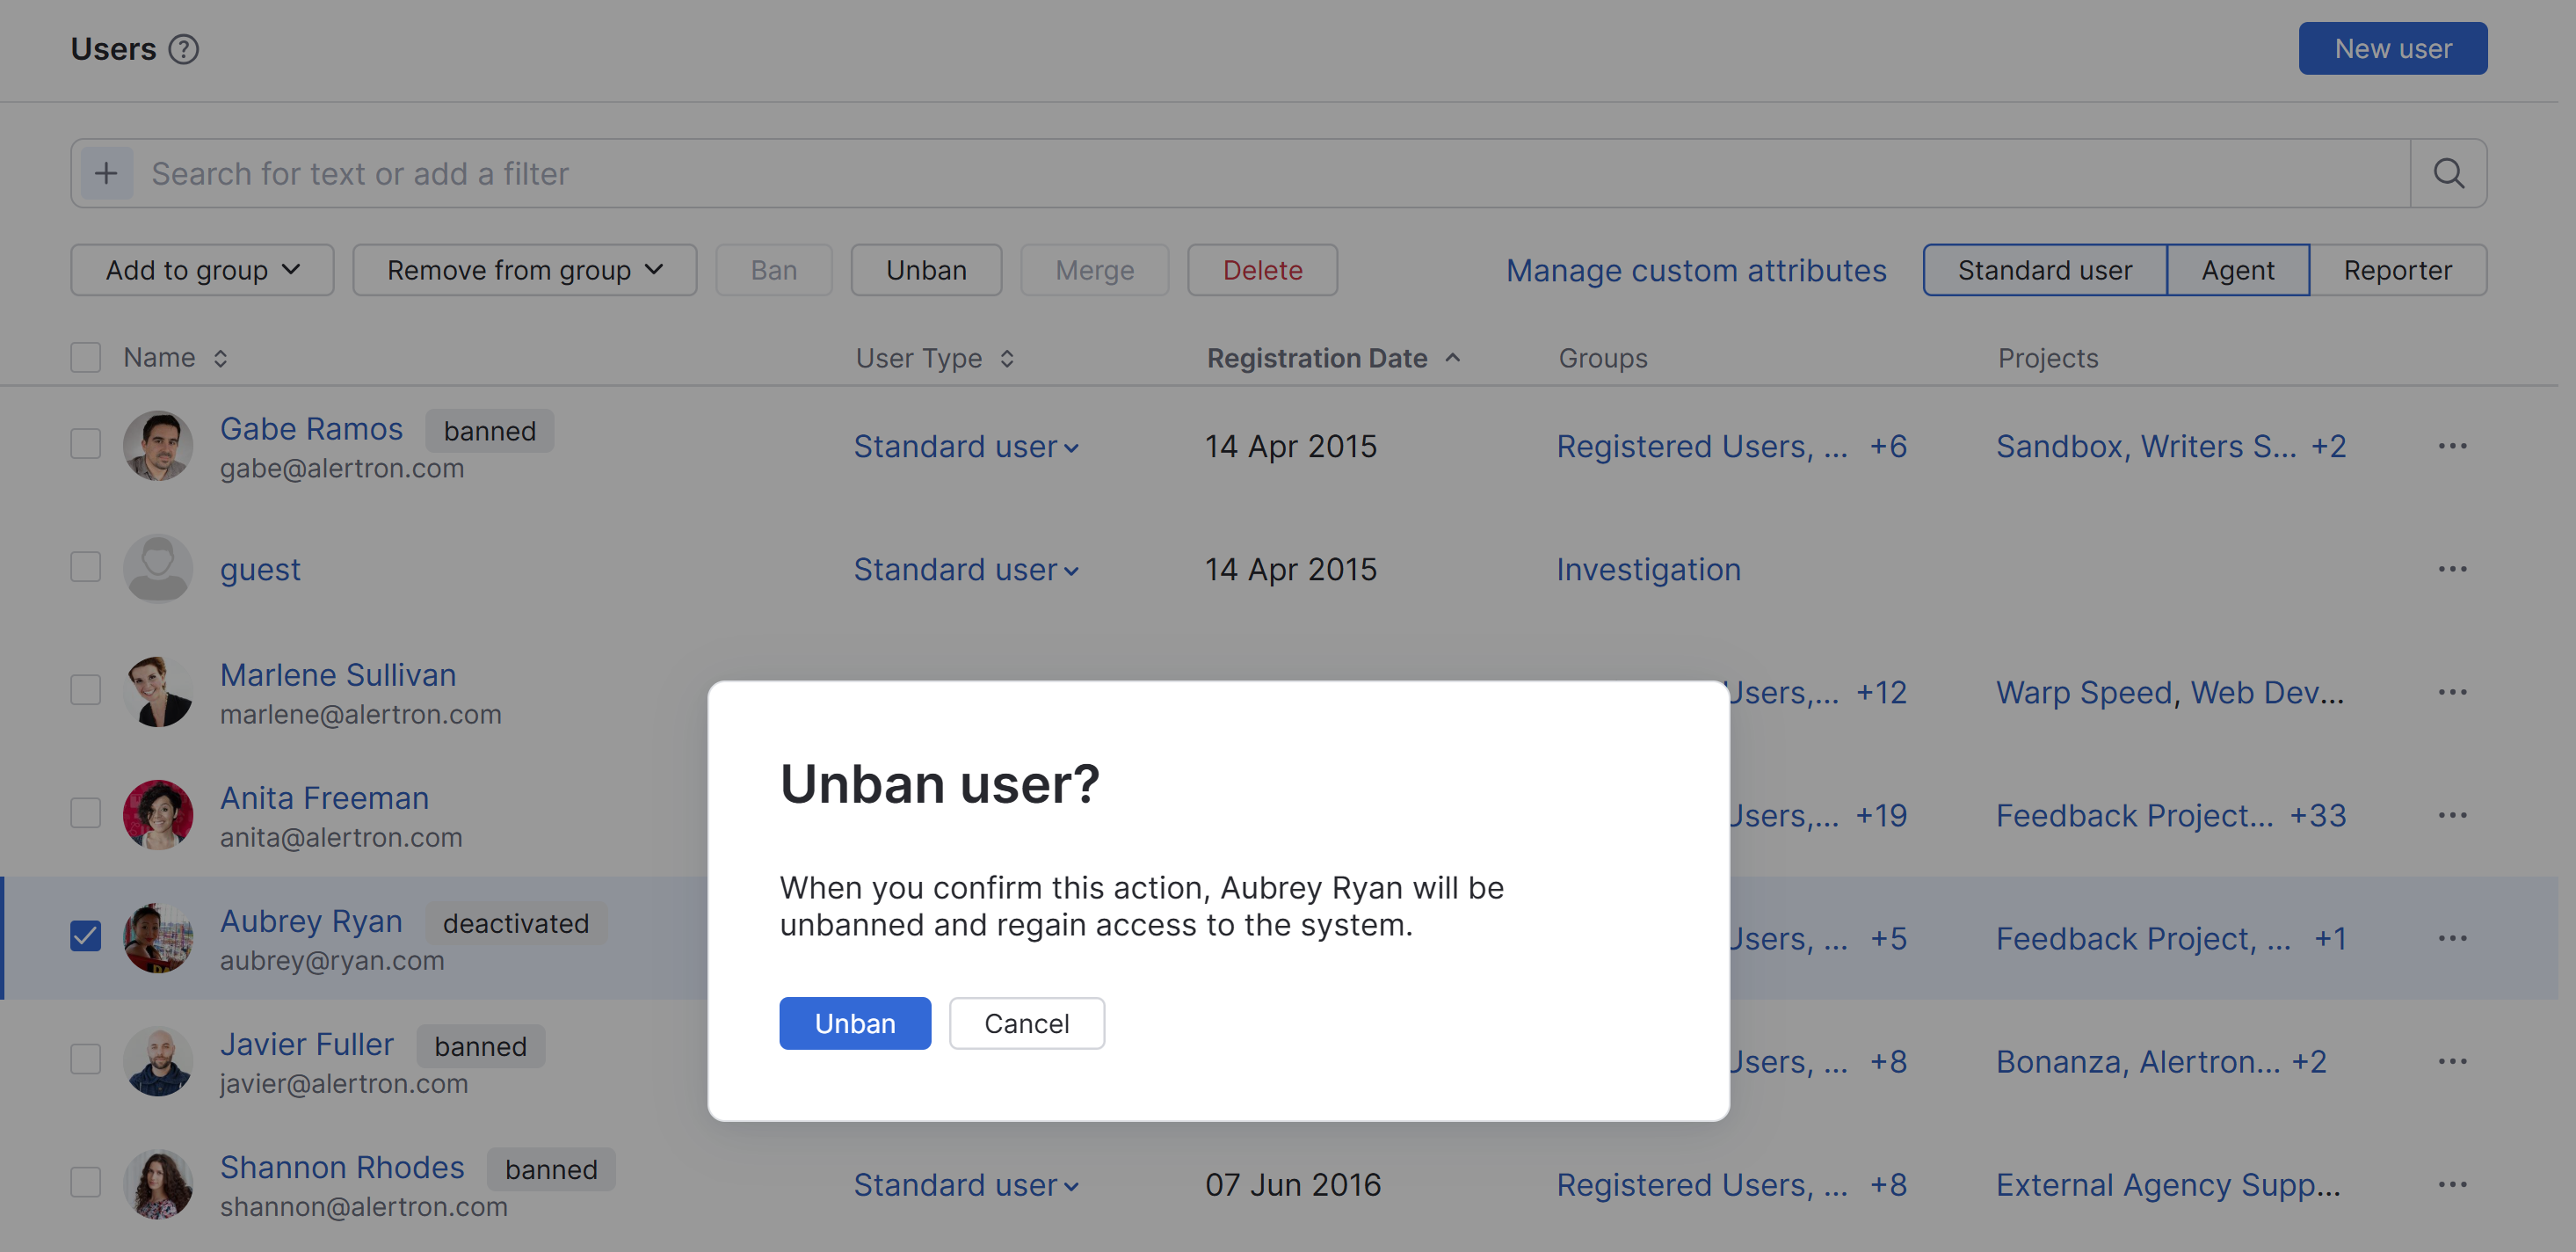Click the sort arrows beside Name column

[220, 358]
